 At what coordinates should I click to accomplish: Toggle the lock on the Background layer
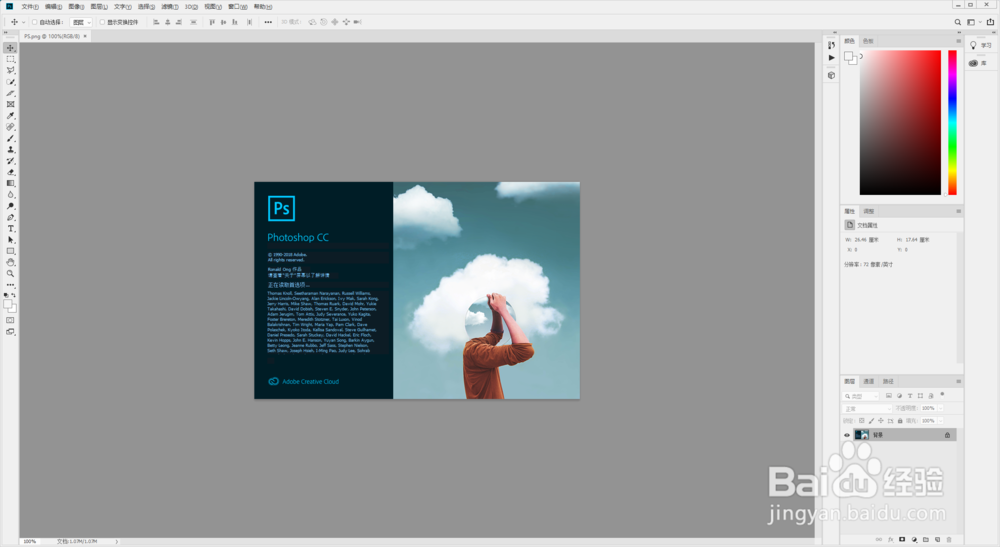pyautogui.click(x=947, y=435)
